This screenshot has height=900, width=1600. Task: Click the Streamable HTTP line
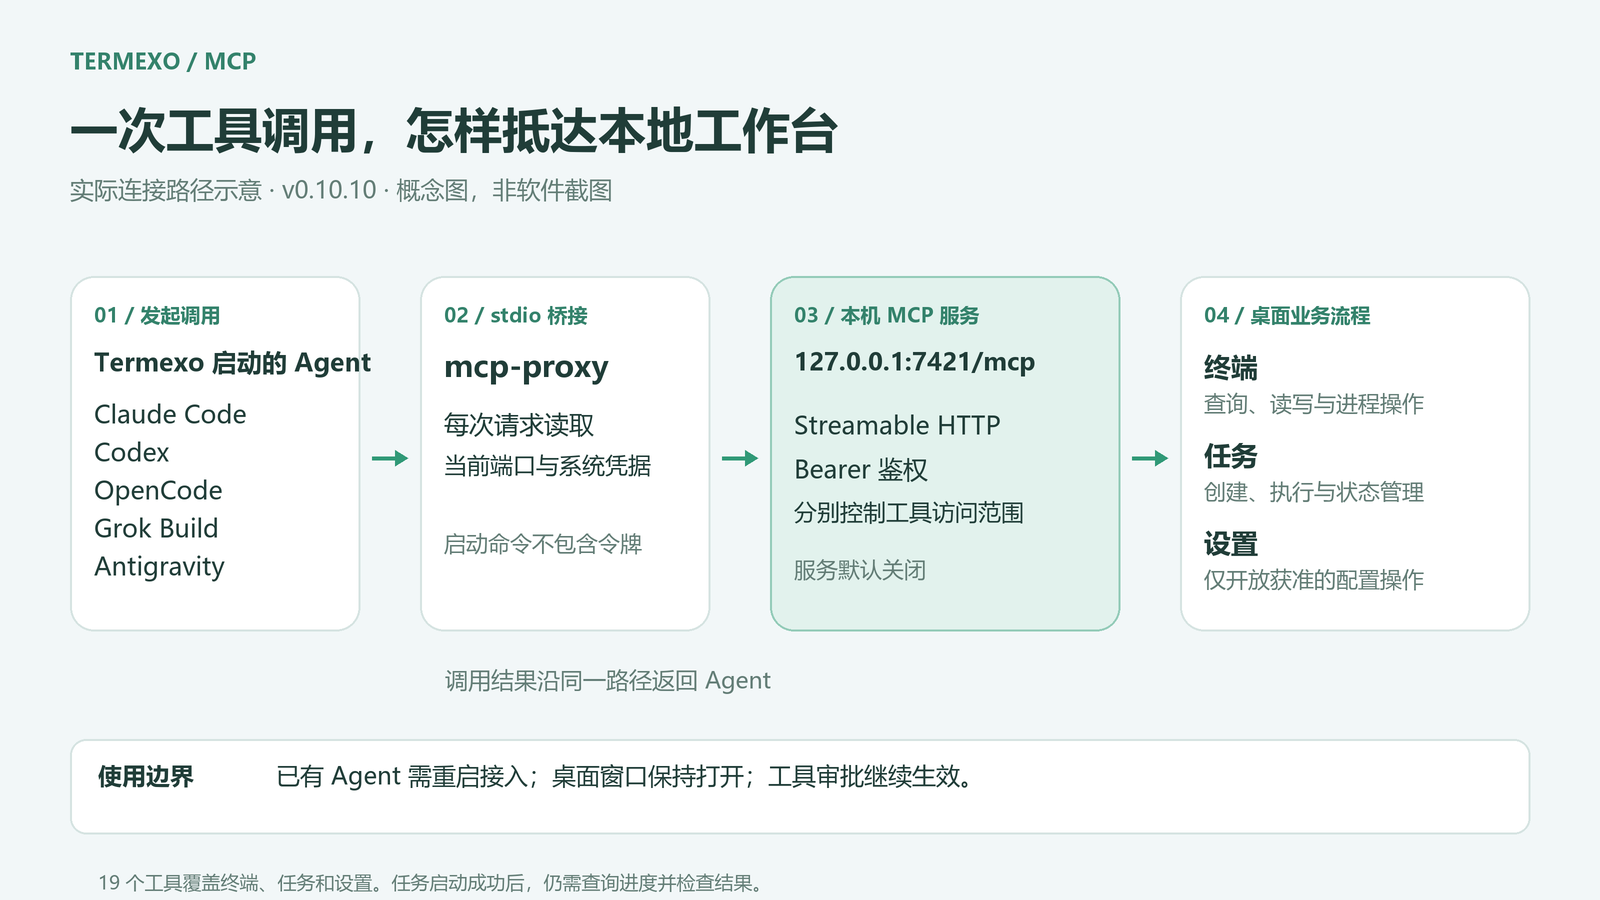897,425
